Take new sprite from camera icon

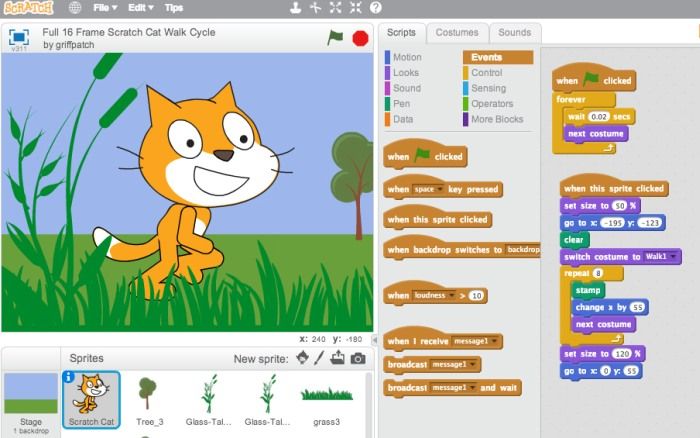[x=358, y=358]
